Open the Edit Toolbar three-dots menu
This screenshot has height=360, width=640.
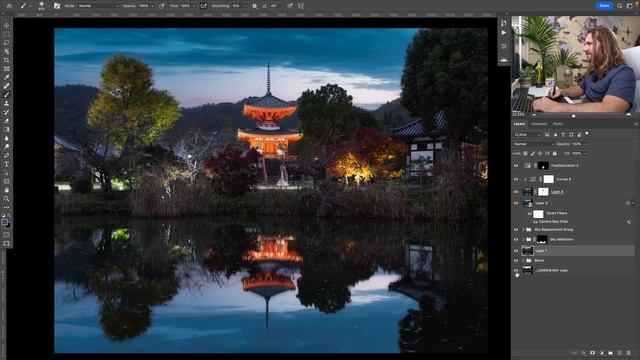(7, 207)
